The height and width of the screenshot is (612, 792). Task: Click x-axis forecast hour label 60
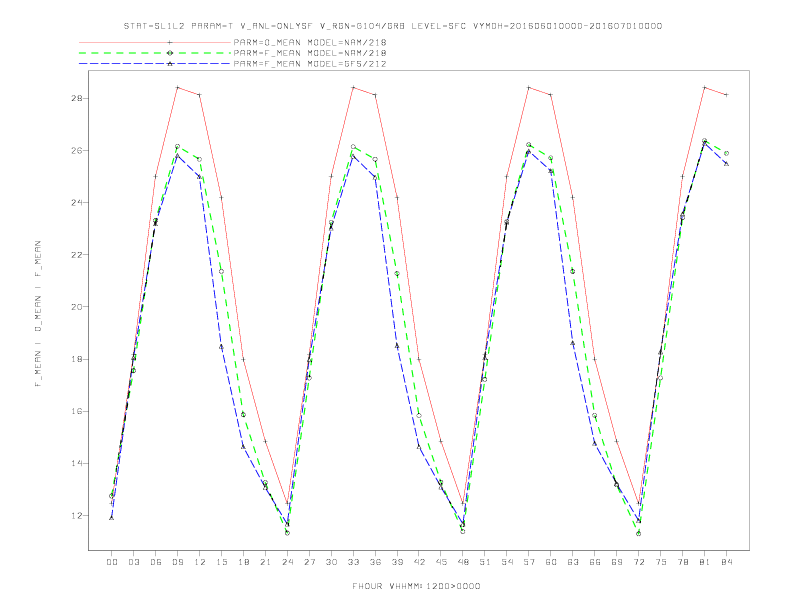coord(551,562)
